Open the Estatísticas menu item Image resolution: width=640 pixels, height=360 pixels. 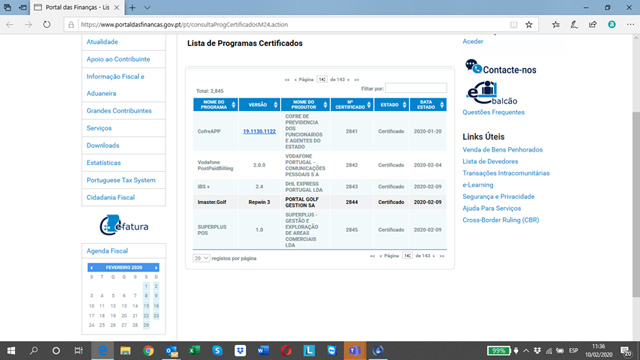[x=104, y=162]
